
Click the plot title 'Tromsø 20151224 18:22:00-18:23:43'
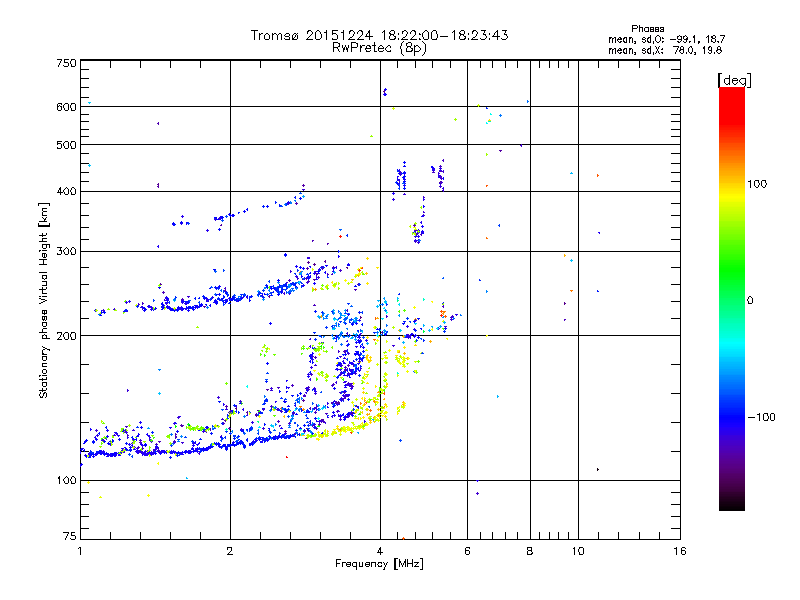coord(379,35)
